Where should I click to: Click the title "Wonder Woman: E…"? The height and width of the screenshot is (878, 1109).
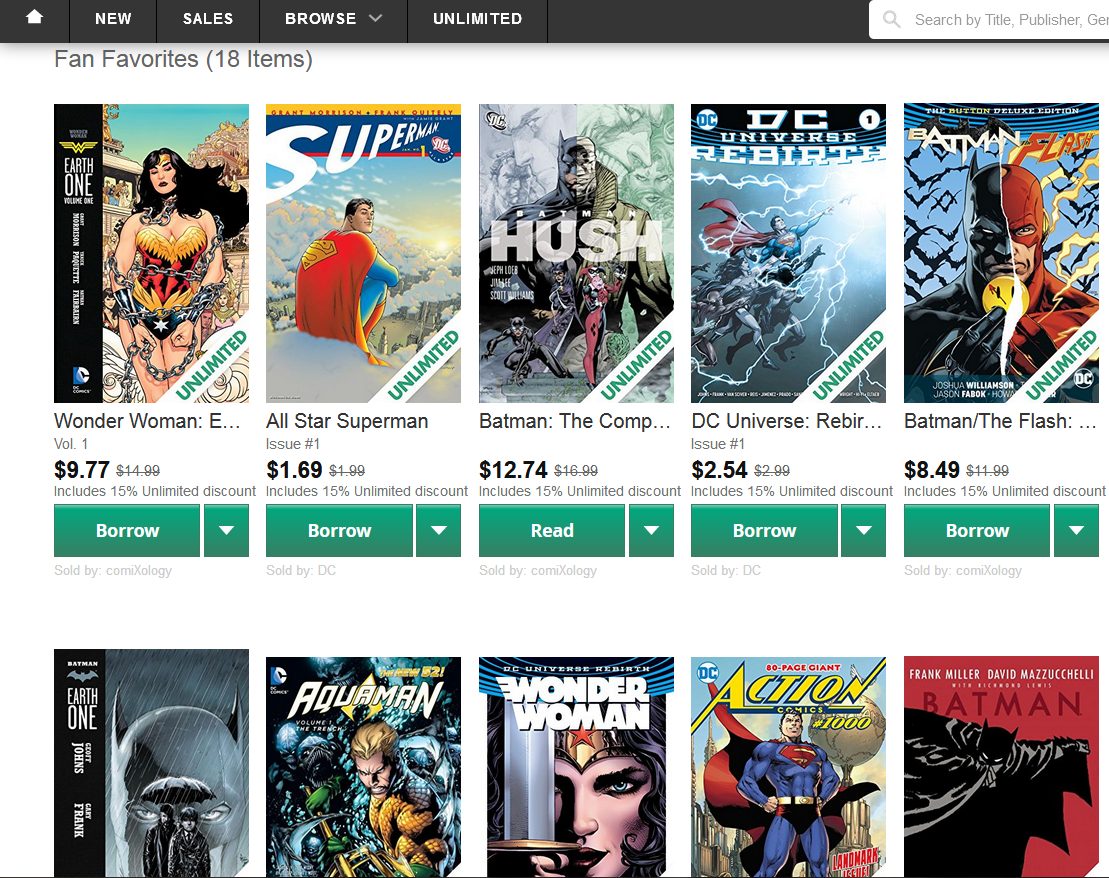[x=147, y=421]
